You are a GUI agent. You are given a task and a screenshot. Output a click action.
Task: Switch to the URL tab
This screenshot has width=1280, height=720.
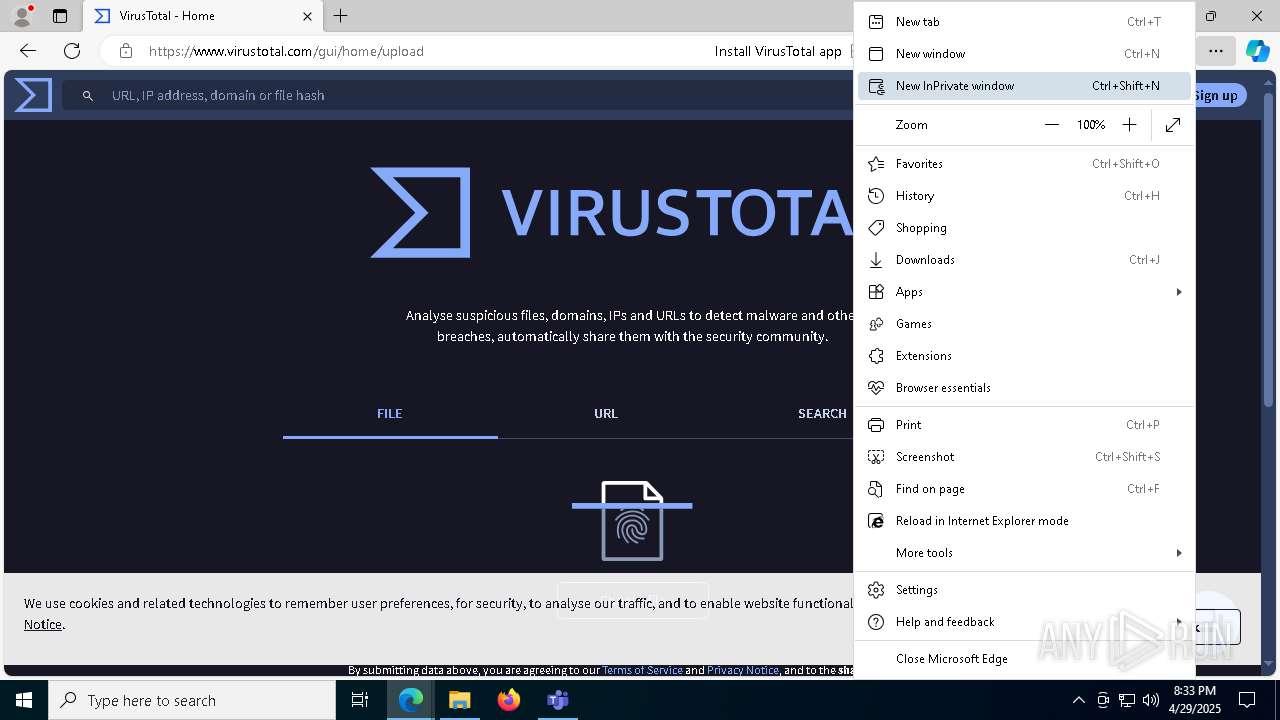pyautogui.click(x=606, y=414)
